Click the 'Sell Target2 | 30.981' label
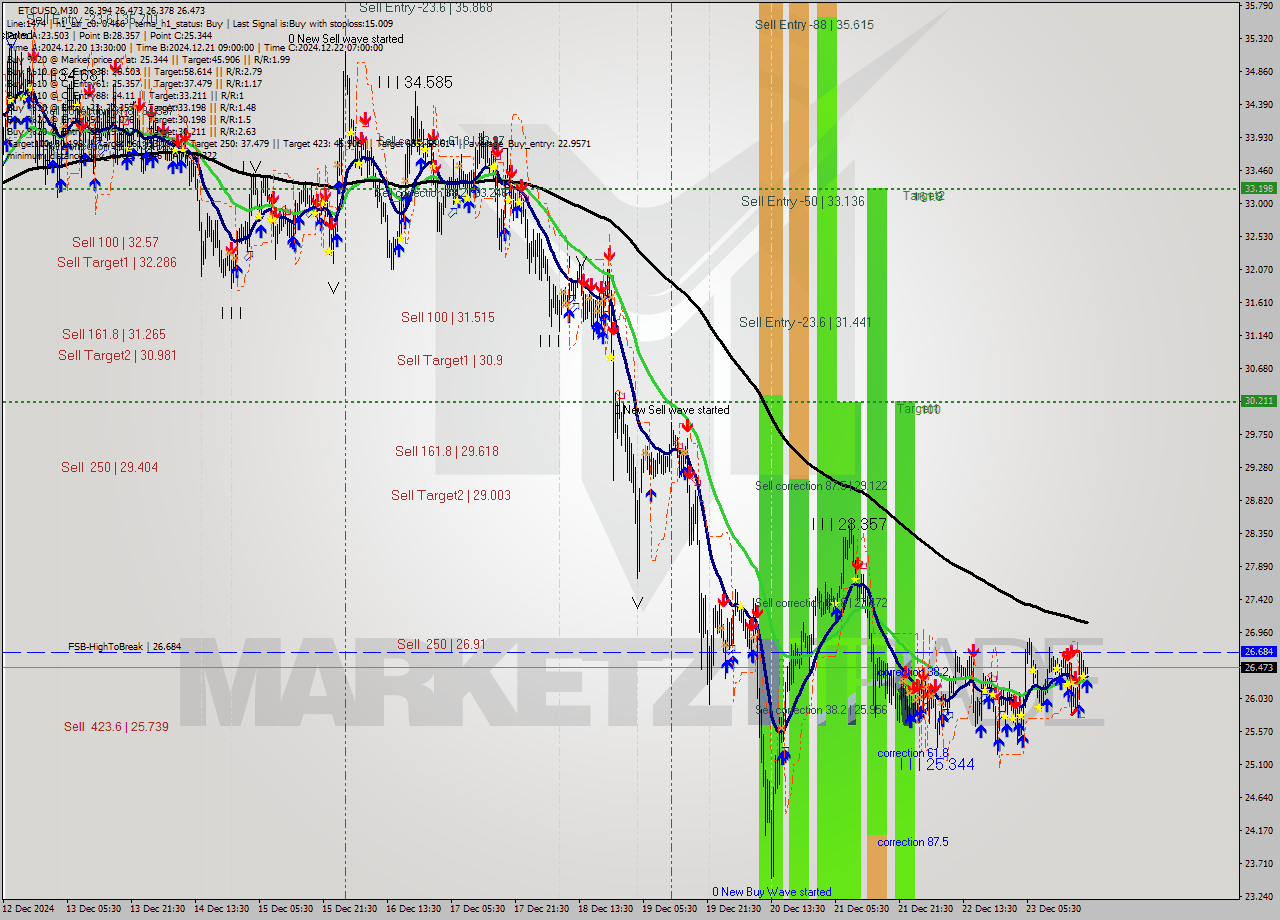Screen dimensions: 1280x920 pyautogui.click(x=117, y=355)
